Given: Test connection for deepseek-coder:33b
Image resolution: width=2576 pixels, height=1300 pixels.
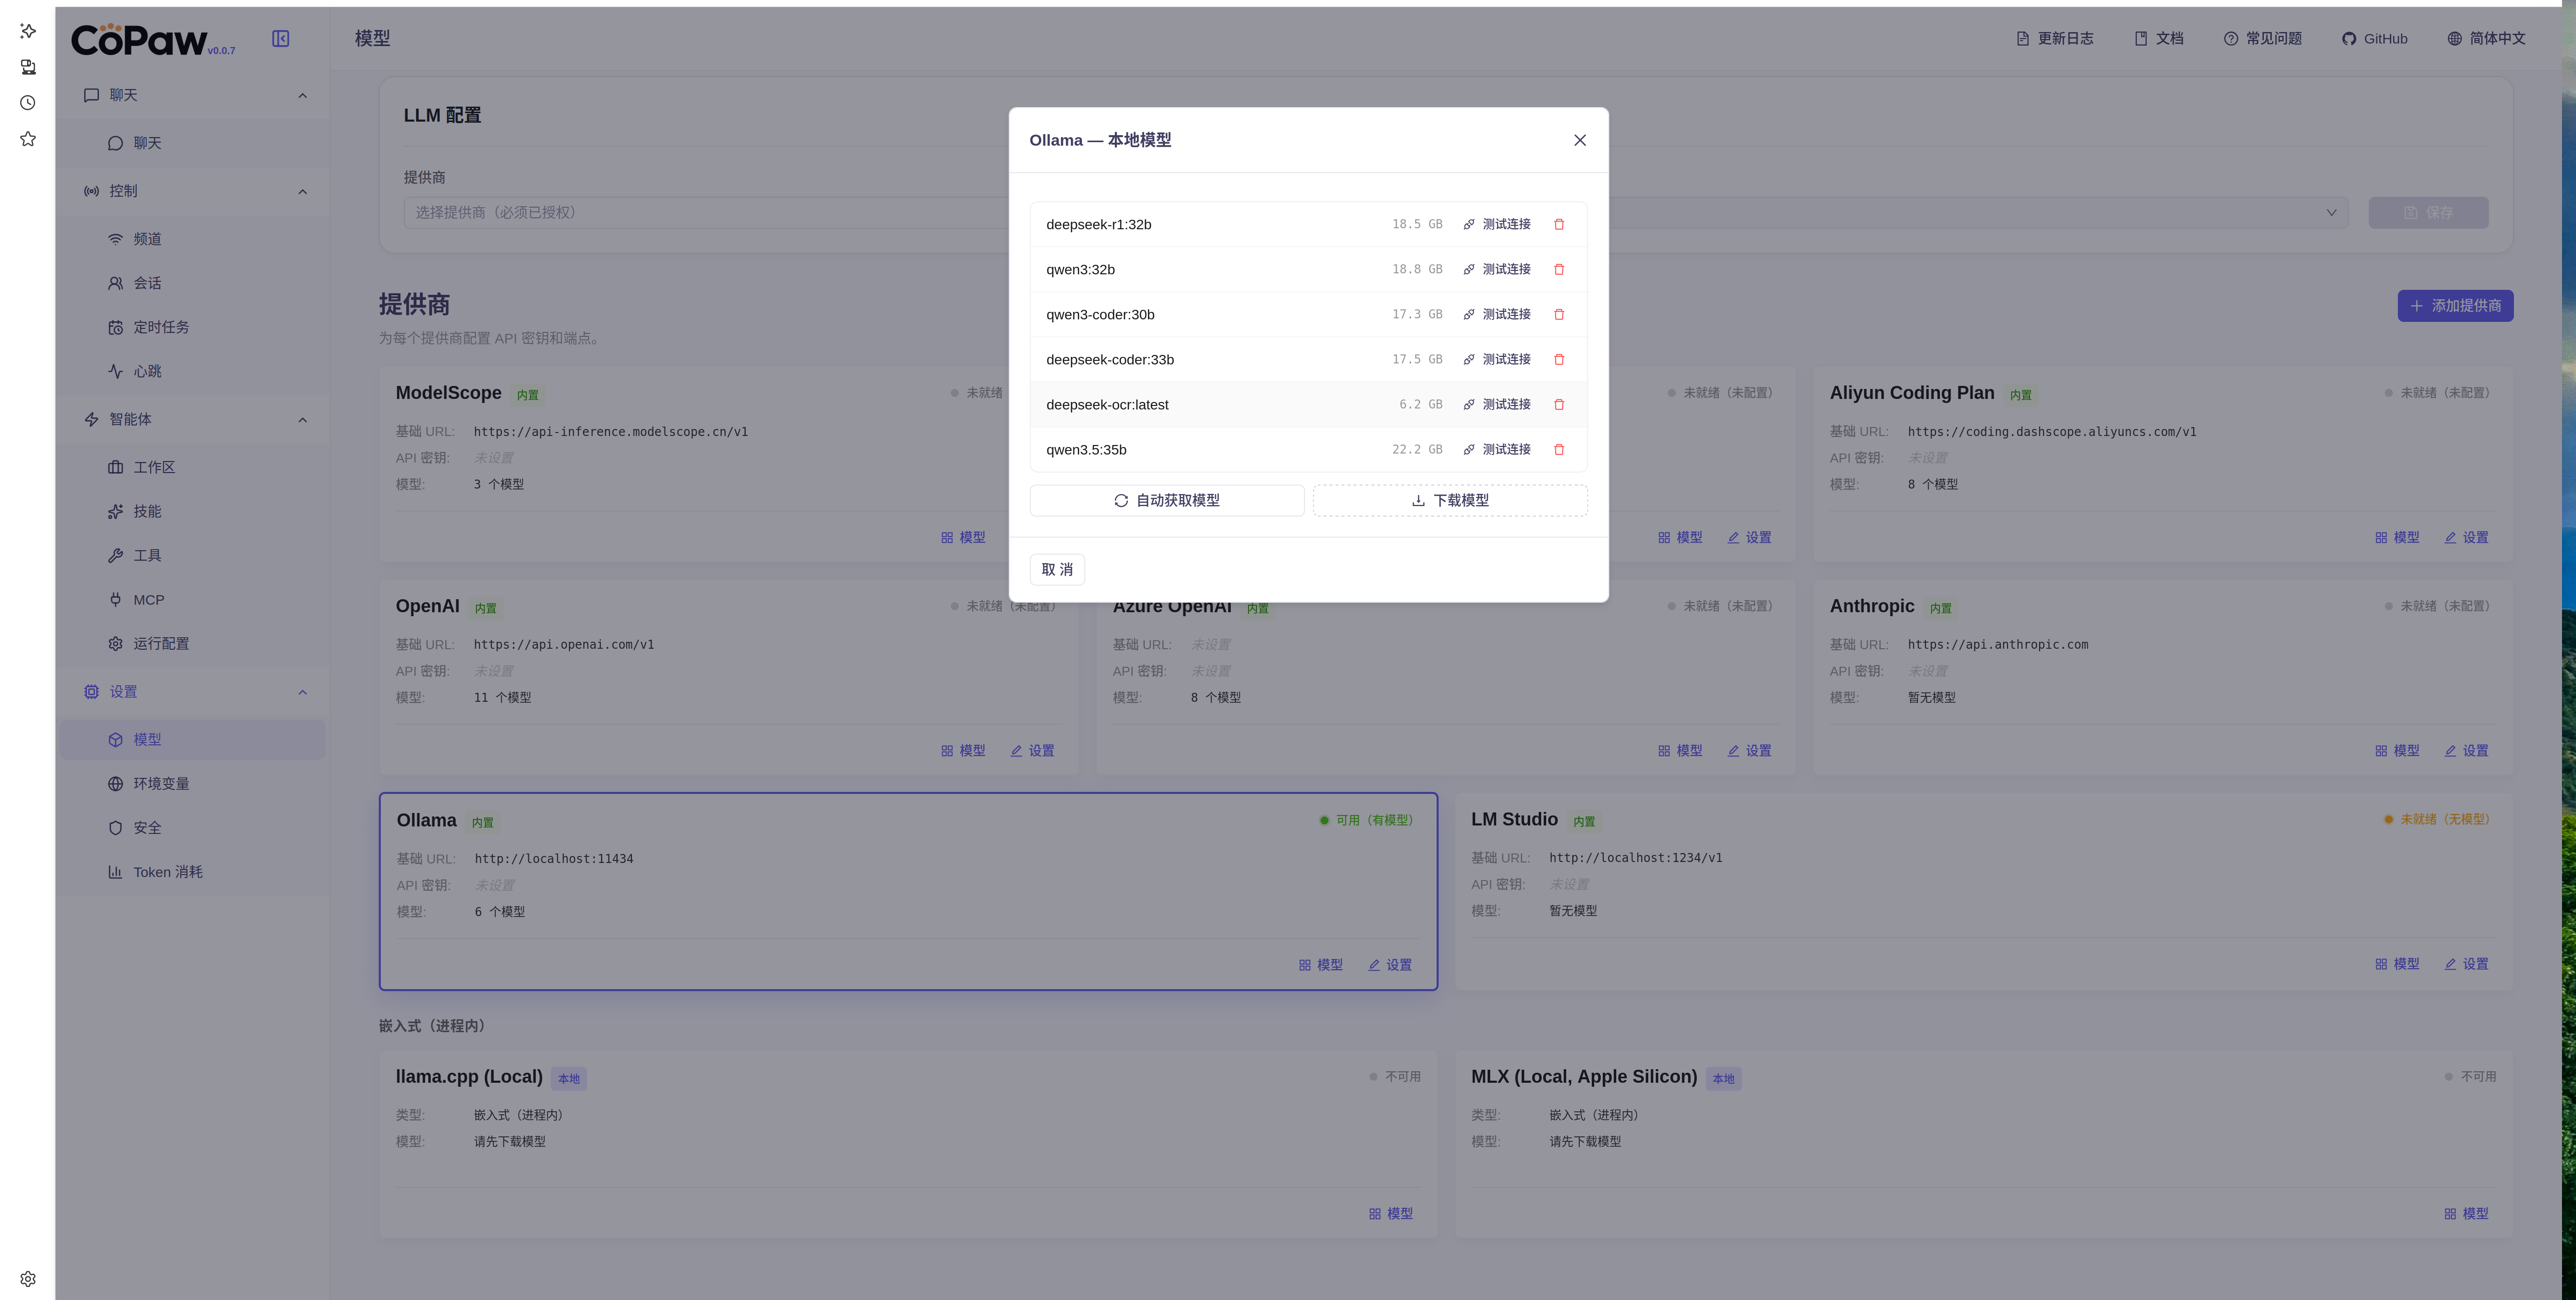Looking at the screenshot, I should pos(1497,359).
